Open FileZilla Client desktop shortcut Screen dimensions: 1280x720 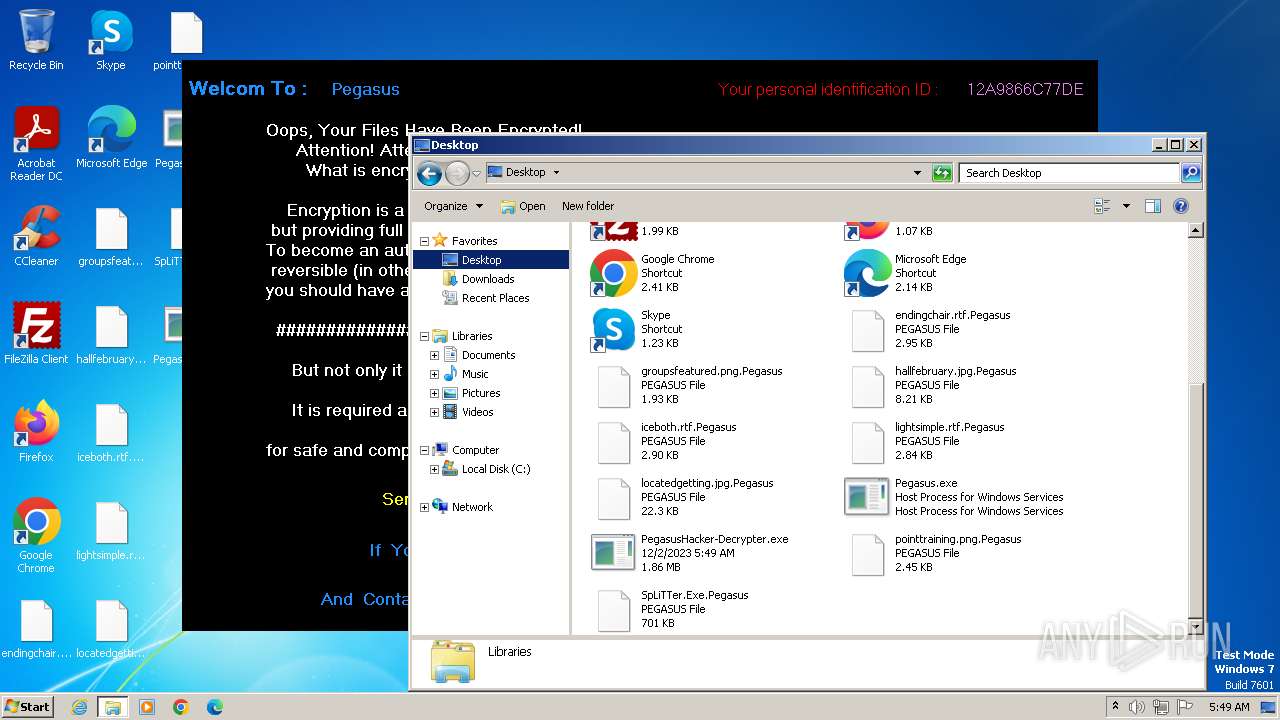(36, 334)
